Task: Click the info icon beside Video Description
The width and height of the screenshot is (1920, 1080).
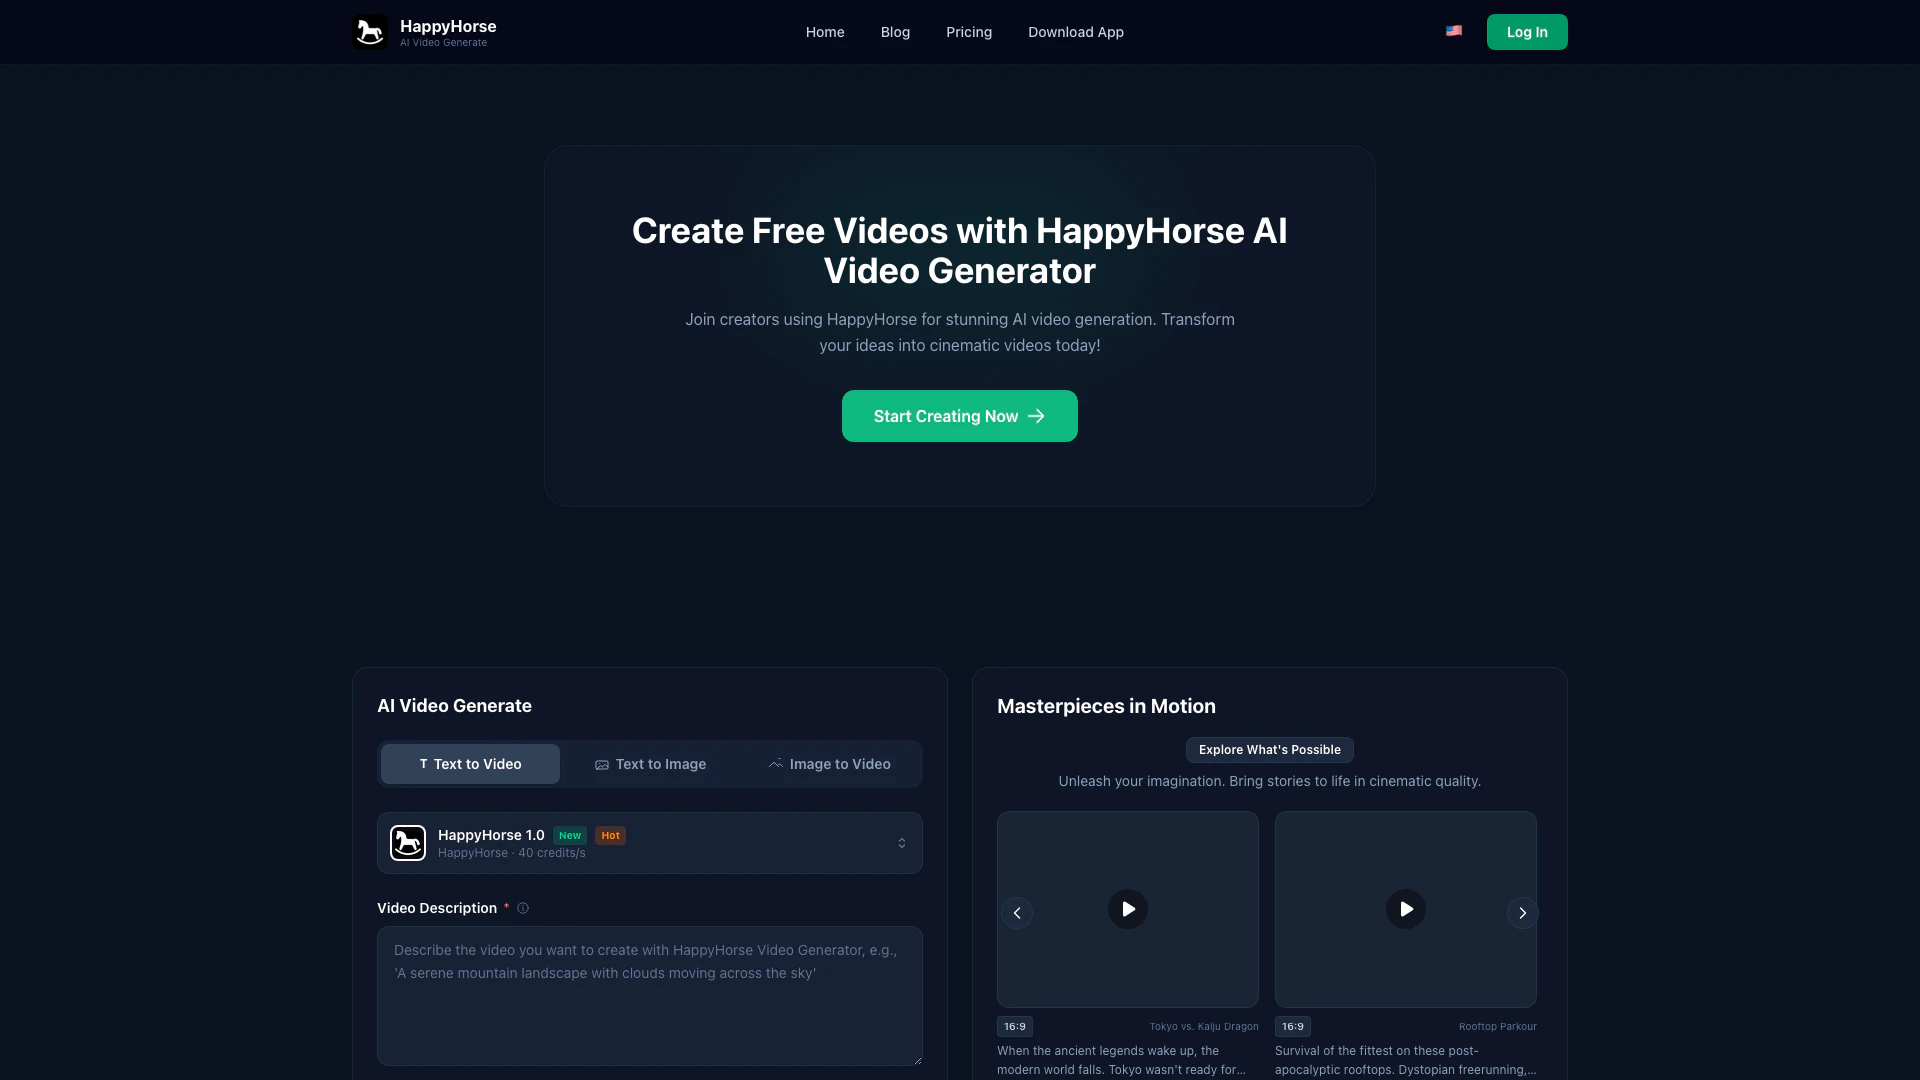Action: [523, 908]
